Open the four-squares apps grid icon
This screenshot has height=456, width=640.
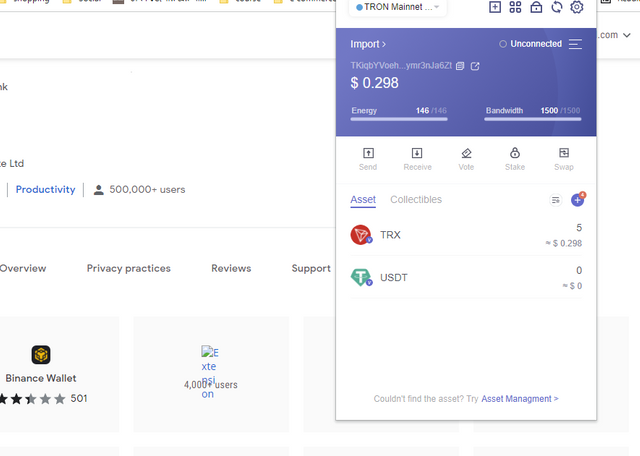[x=515, y=7]
